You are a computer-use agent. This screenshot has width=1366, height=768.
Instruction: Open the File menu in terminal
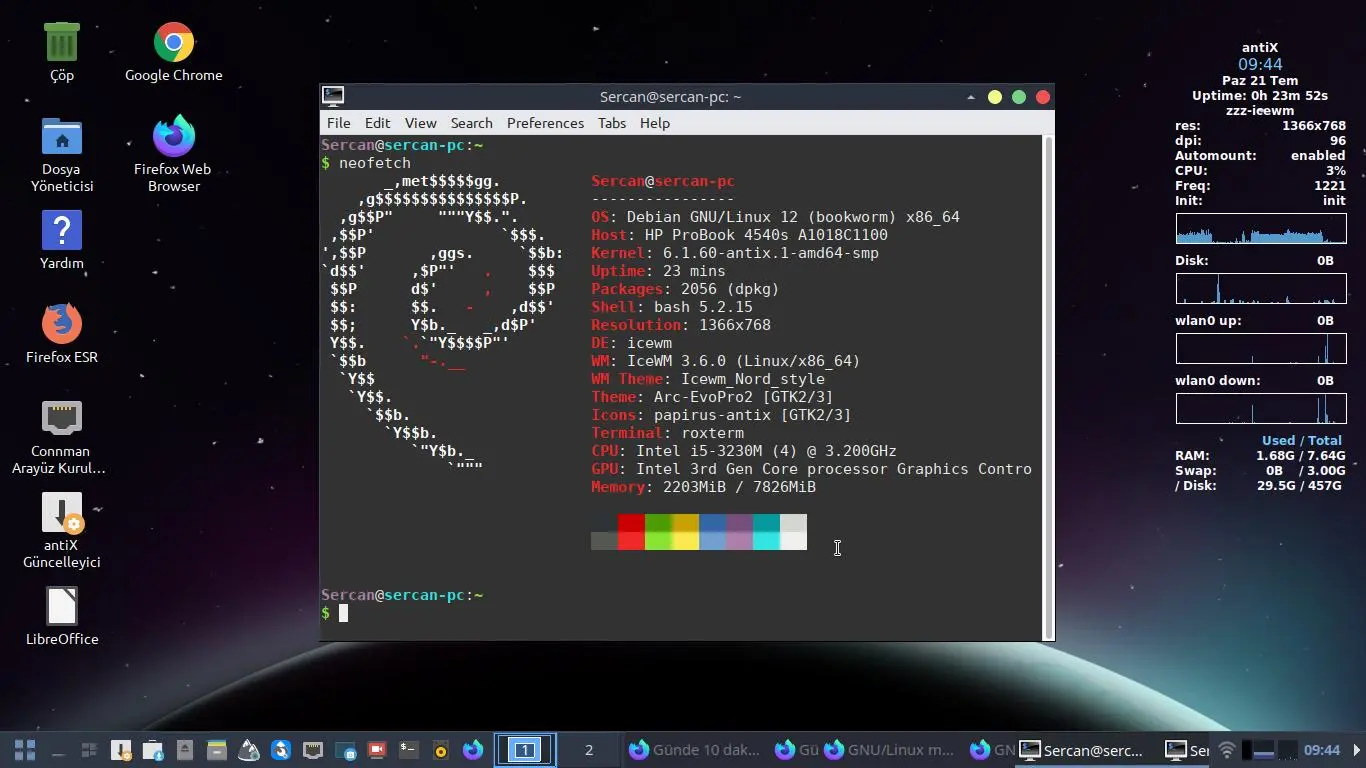[x=338, y=123]
